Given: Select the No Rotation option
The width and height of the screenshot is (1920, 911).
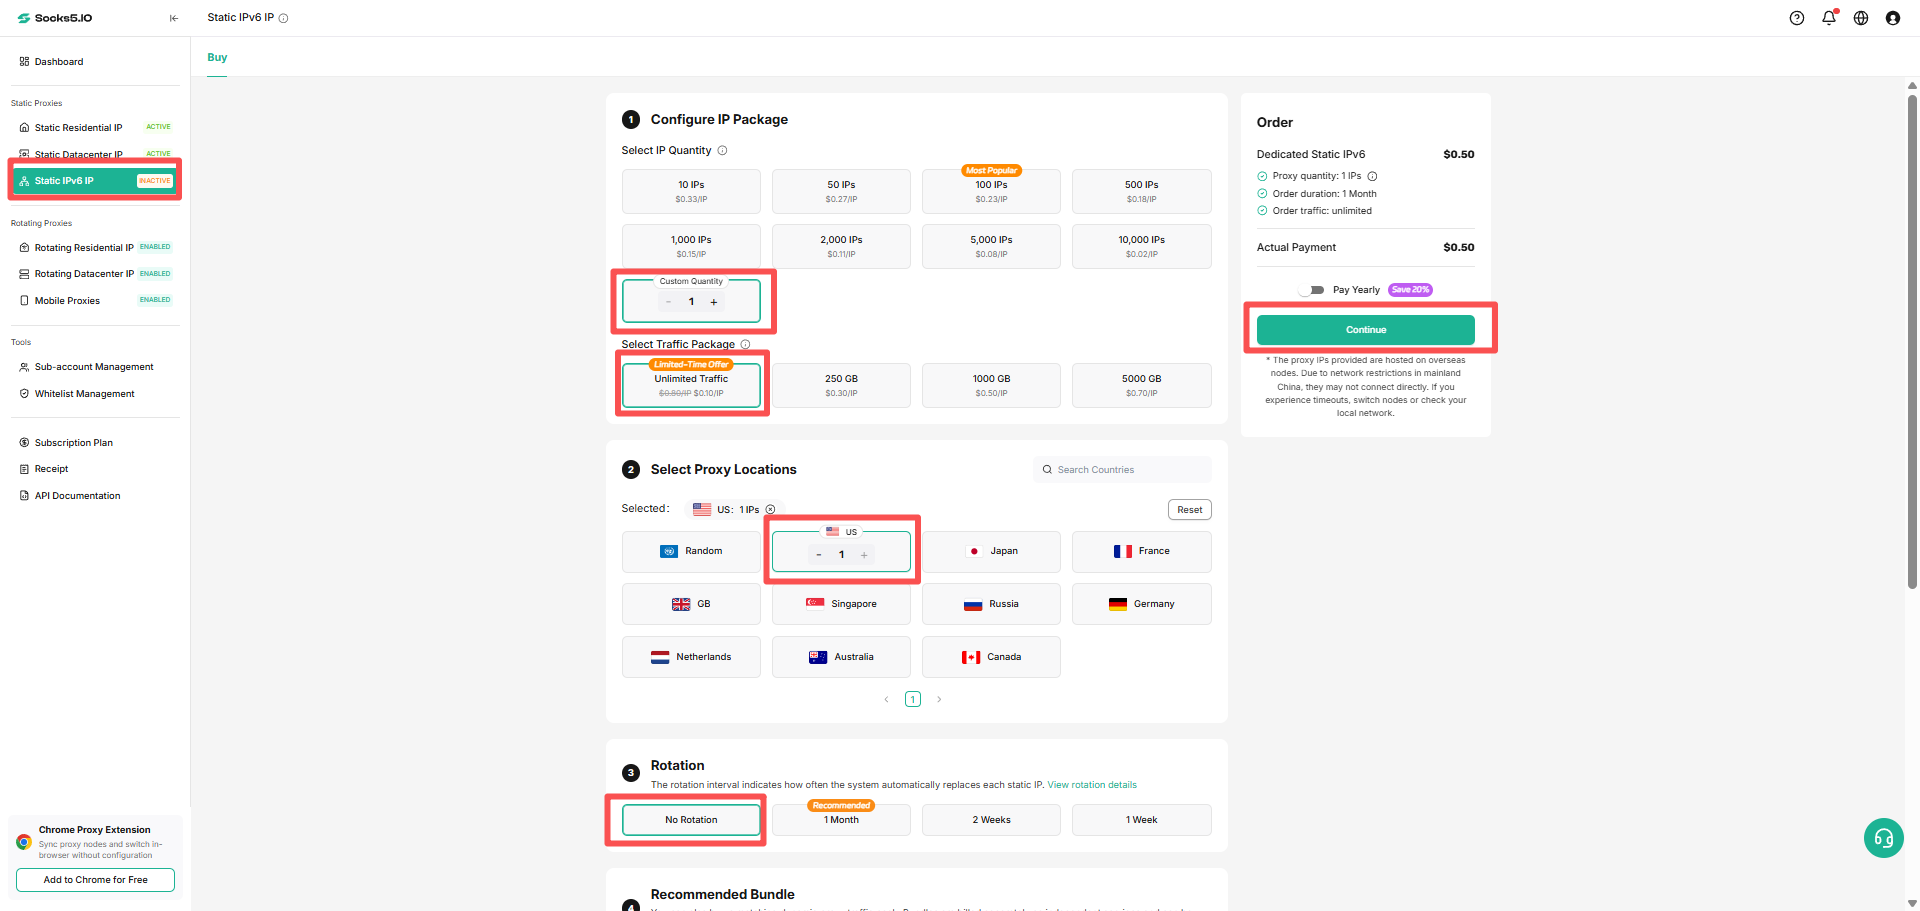Looking at the screenshot, I should pyautogui.click(x=691, y=820).
